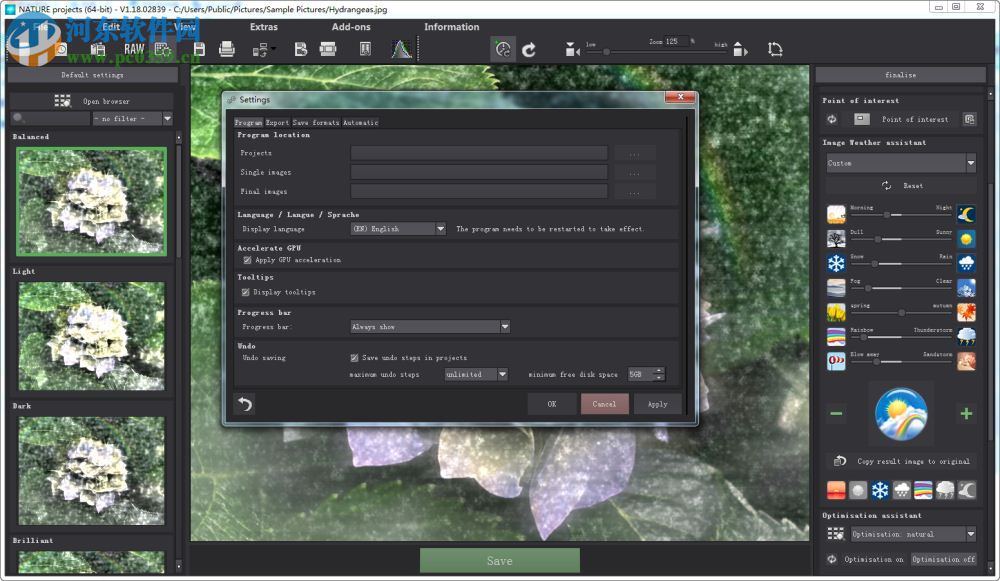Click the Cancel button in Settings
Image resolution: width=1000 pixels, height=581 pixels.
(604, 404)
